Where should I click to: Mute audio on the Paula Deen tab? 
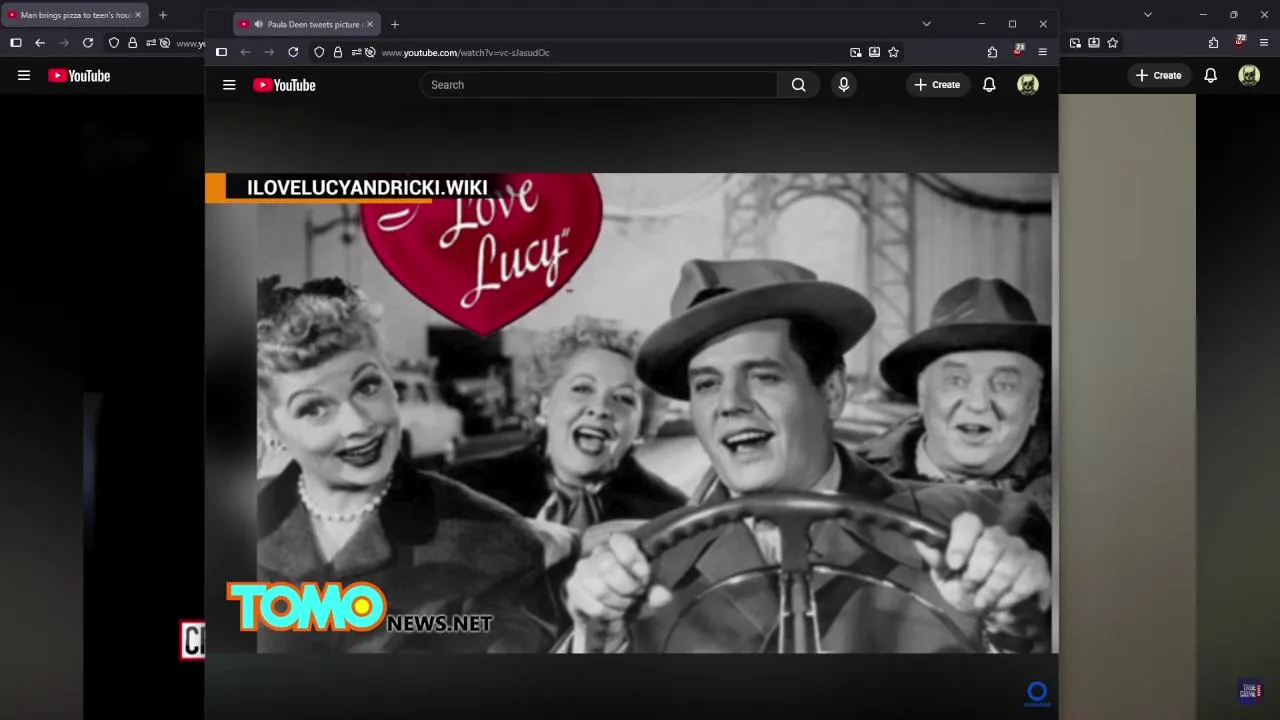coord(259,24)
